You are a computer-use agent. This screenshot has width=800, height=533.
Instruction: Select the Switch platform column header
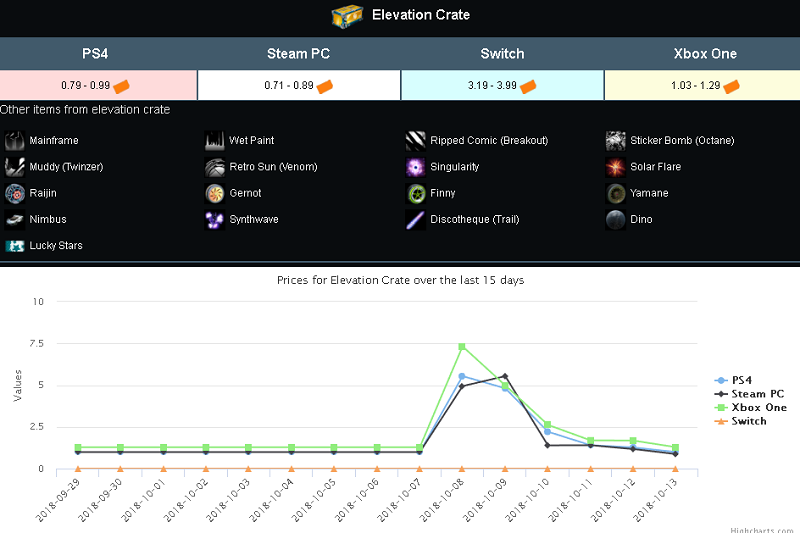502,54
